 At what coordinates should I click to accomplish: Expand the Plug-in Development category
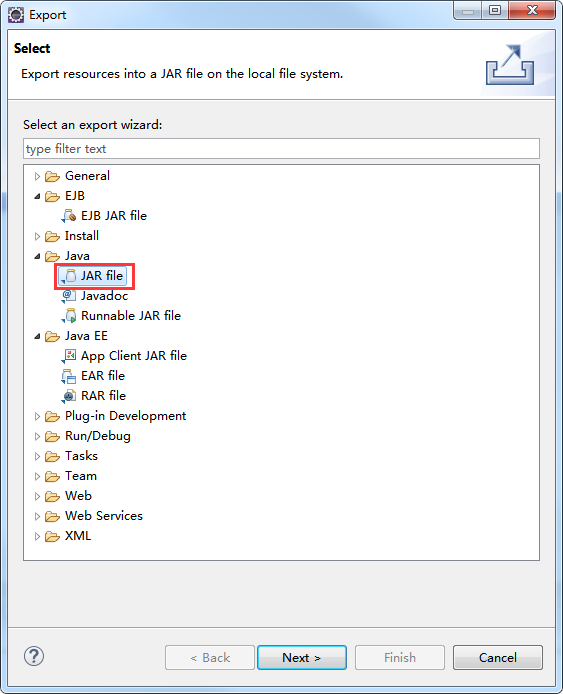pos(37,416)
